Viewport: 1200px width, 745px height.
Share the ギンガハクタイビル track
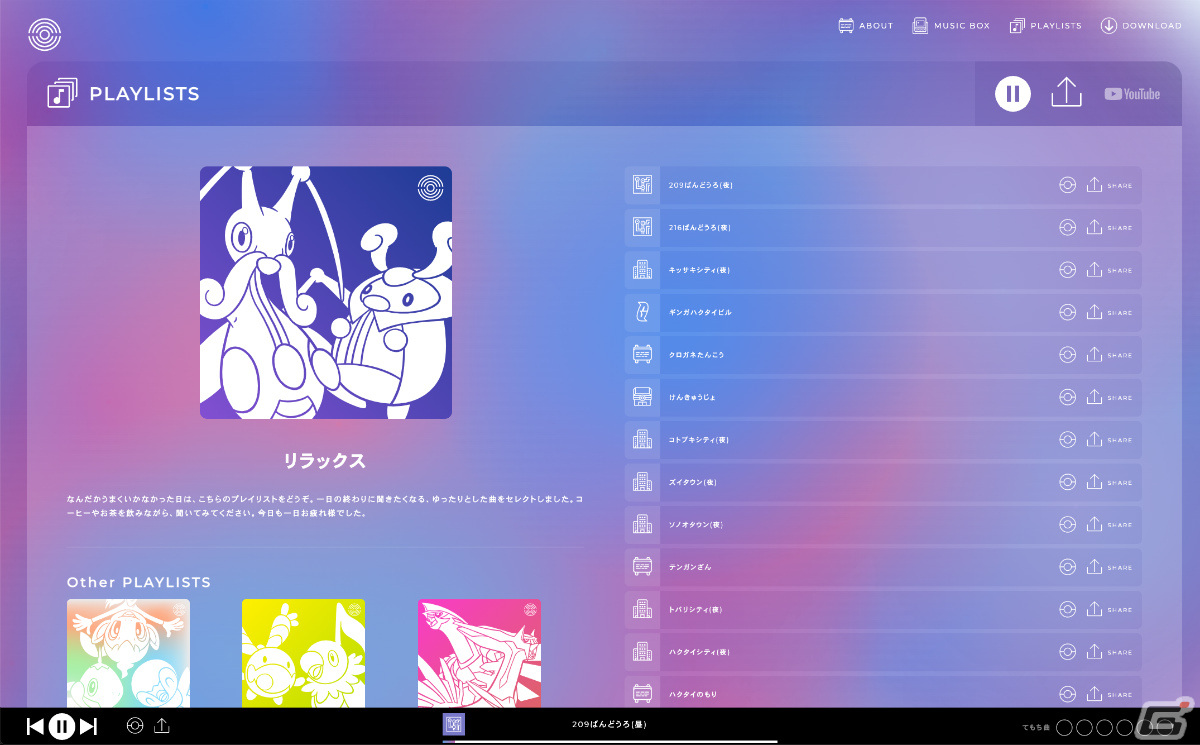[x=1109, y=313]
